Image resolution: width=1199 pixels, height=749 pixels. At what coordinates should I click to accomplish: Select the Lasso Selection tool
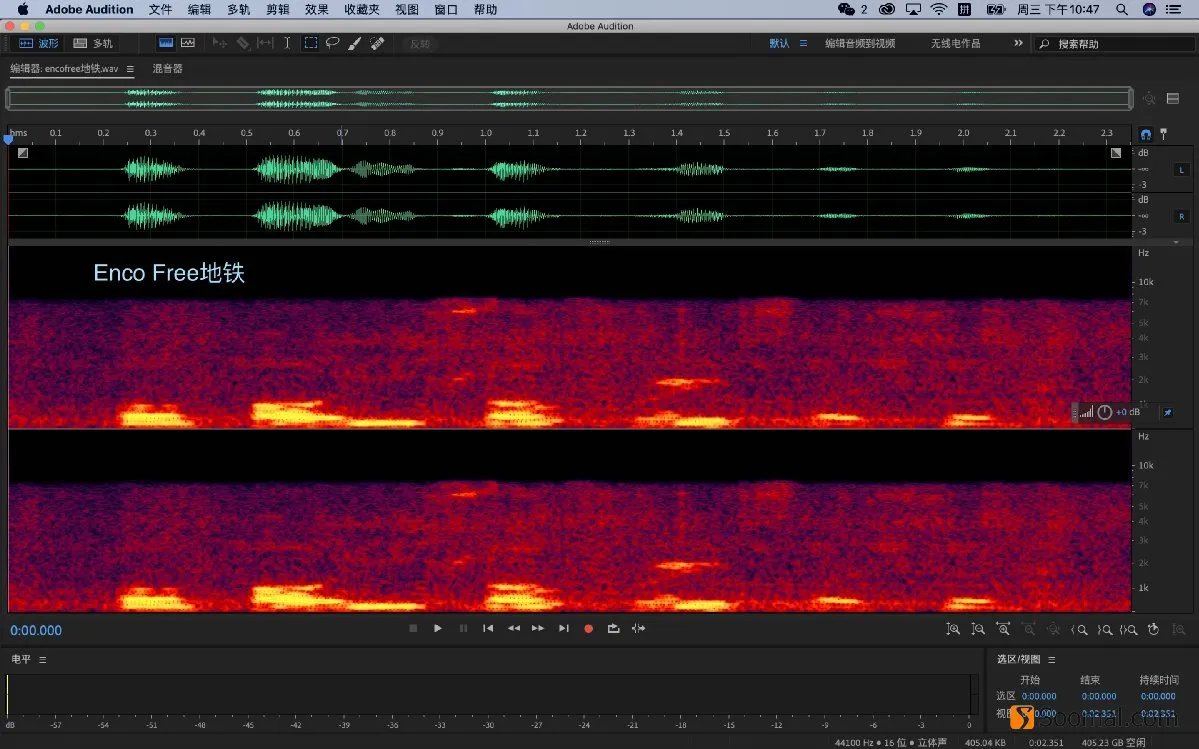333,44
